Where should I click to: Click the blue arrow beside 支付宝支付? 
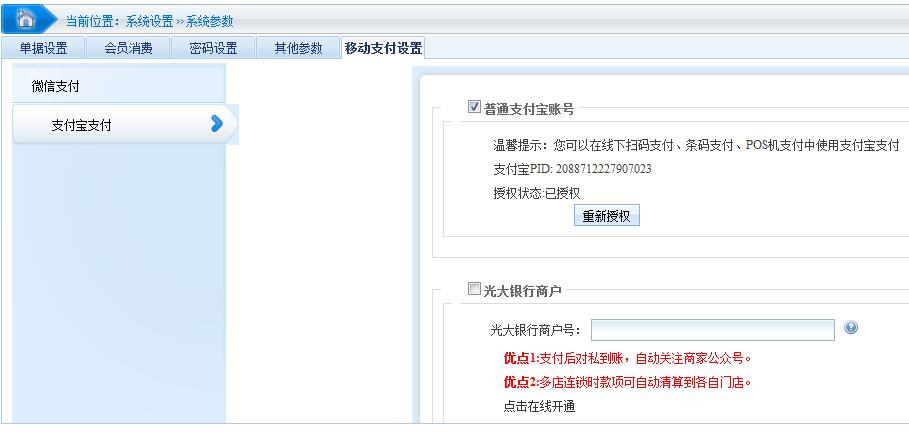coord(216,124)
